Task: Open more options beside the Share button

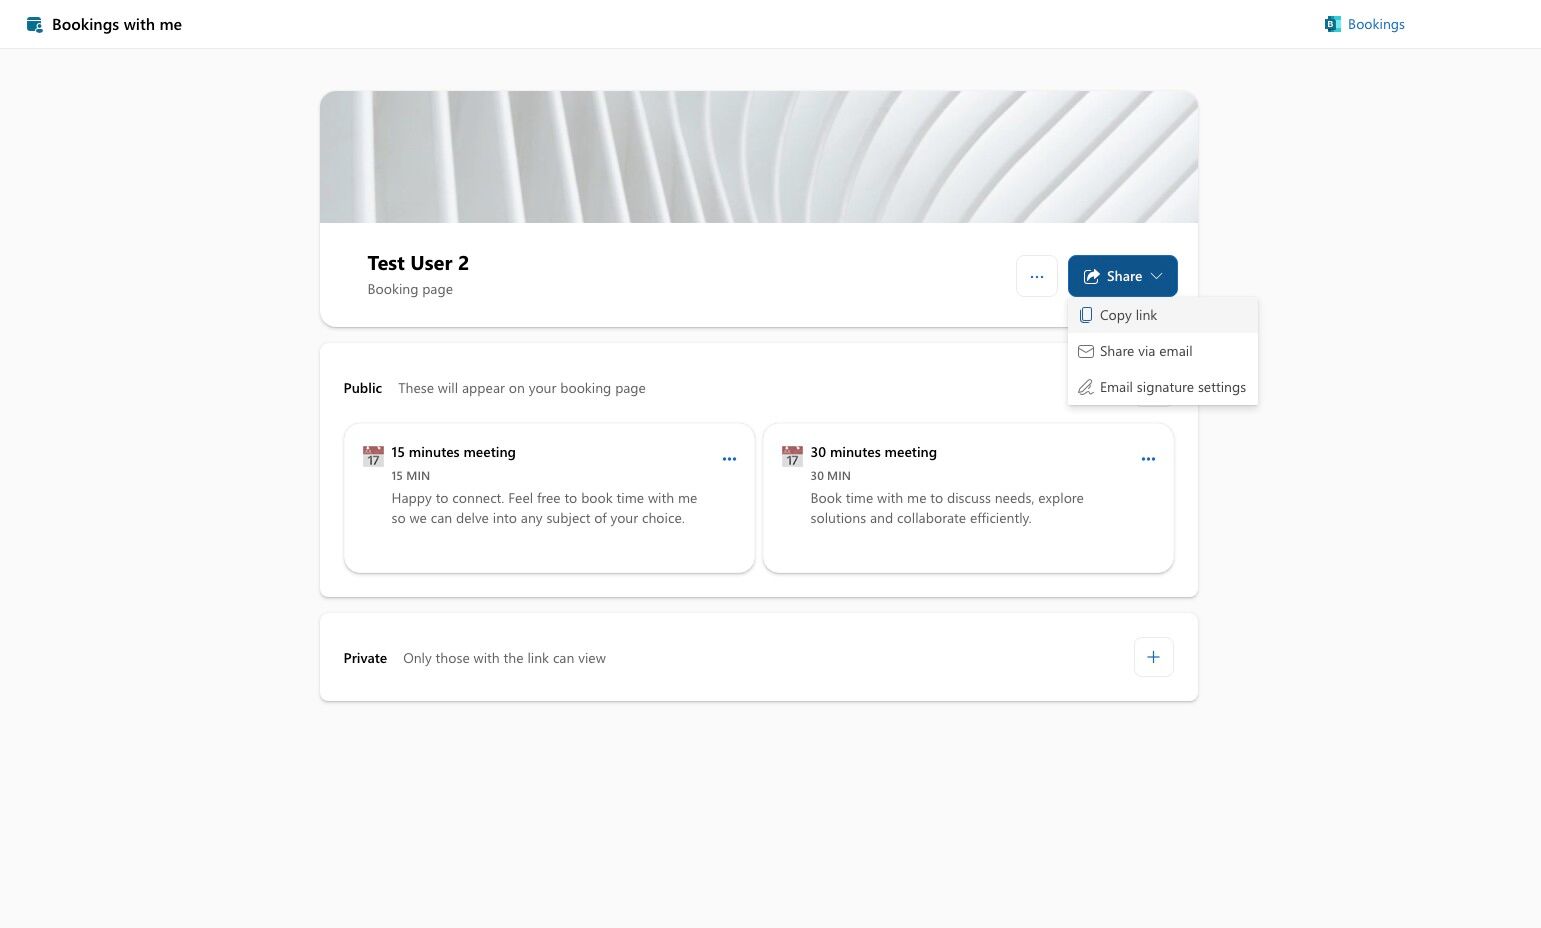Action: 1037,277
